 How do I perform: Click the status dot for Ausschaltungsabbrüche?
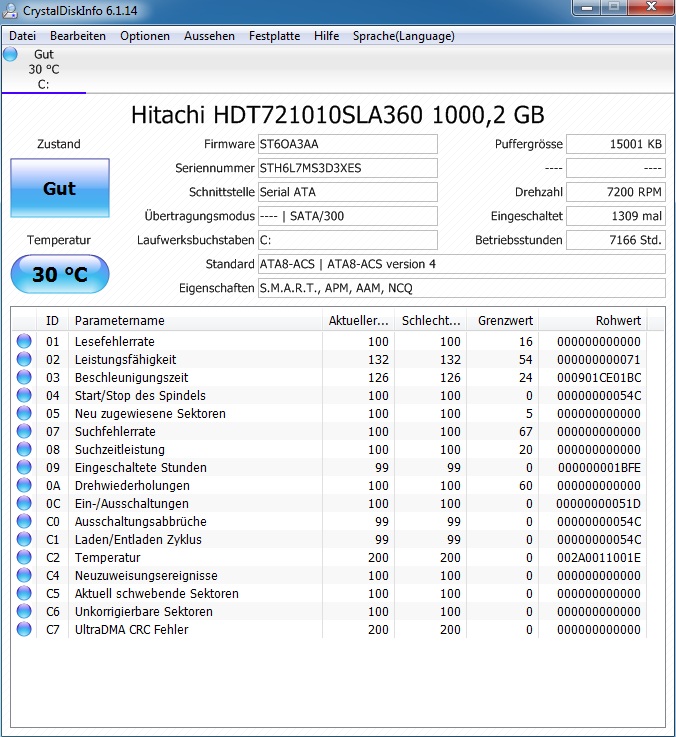pos(24,521)
